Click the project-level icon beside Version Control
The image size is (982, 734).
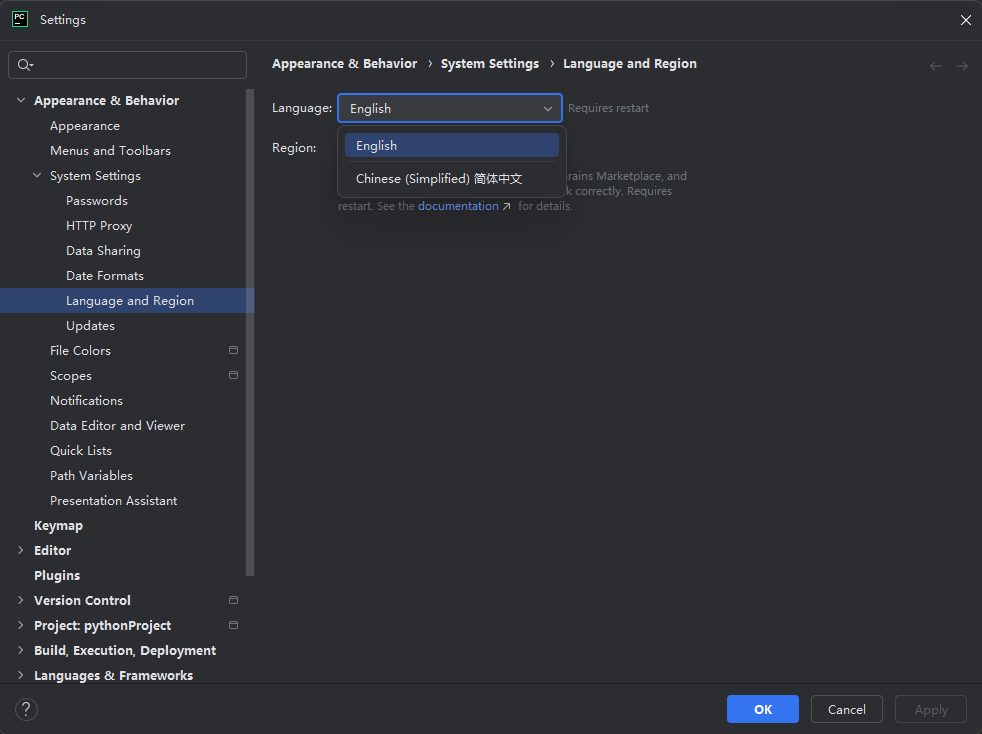234,600
